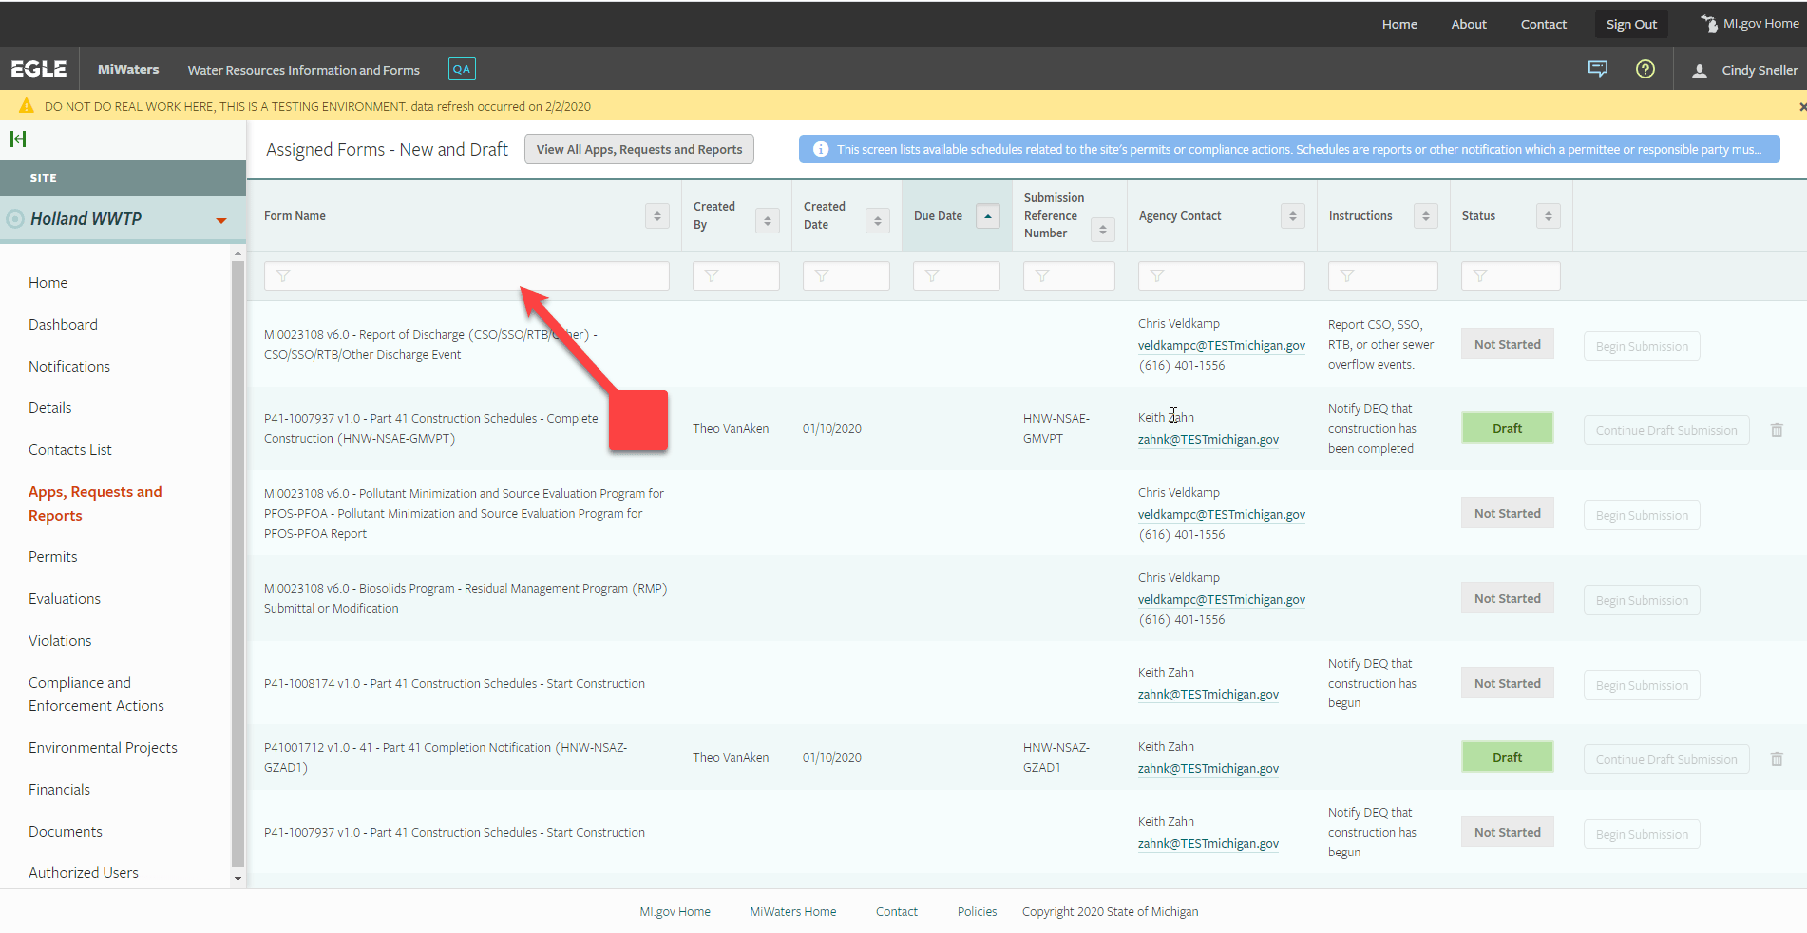Open the feedback chat icon in header

1597,69
